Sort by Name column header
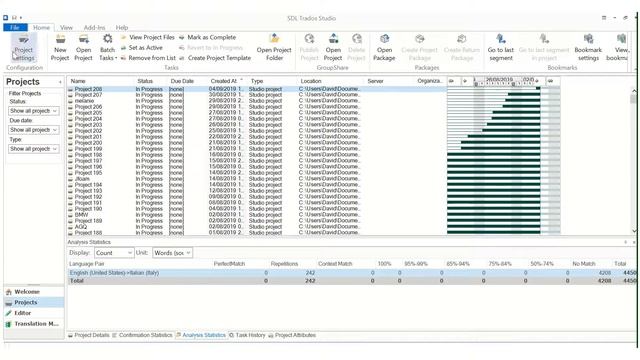 pyautogui.click(x=78, y=81)
